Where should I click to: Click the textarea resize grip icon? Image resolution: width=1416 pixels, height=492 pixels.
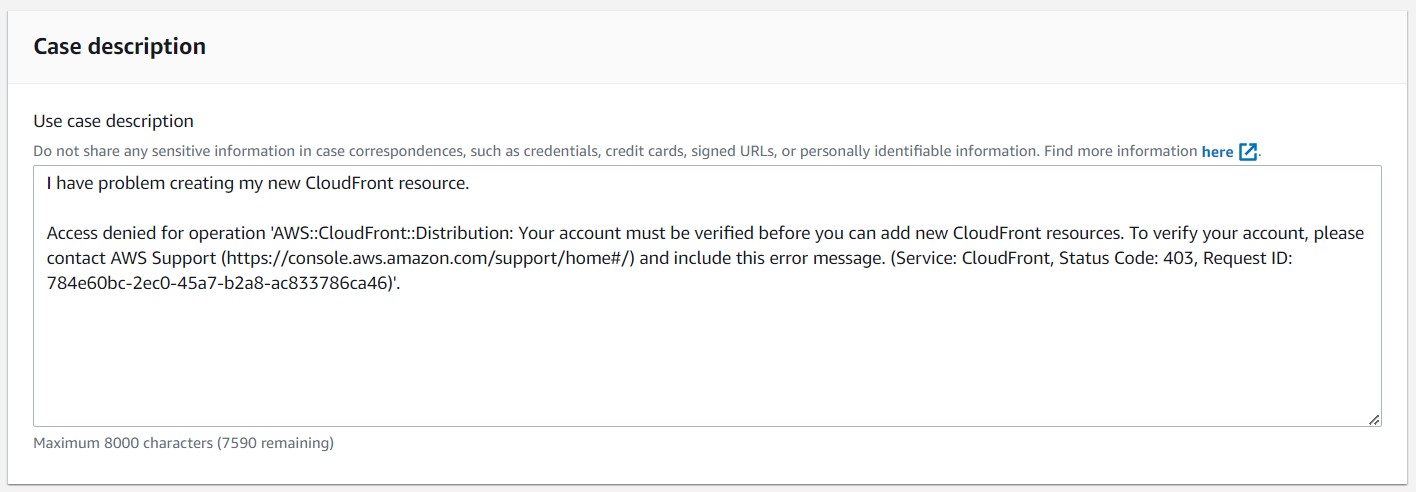(1374, 420)
